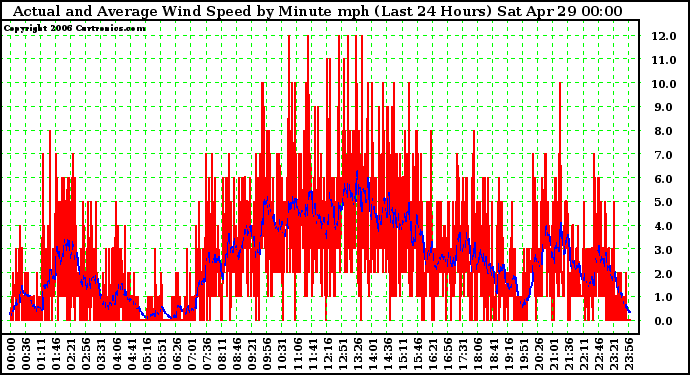Image resolution: width=690 pixels, height=375 pixels.
Task: Click the chart title text
Action: 317,11
